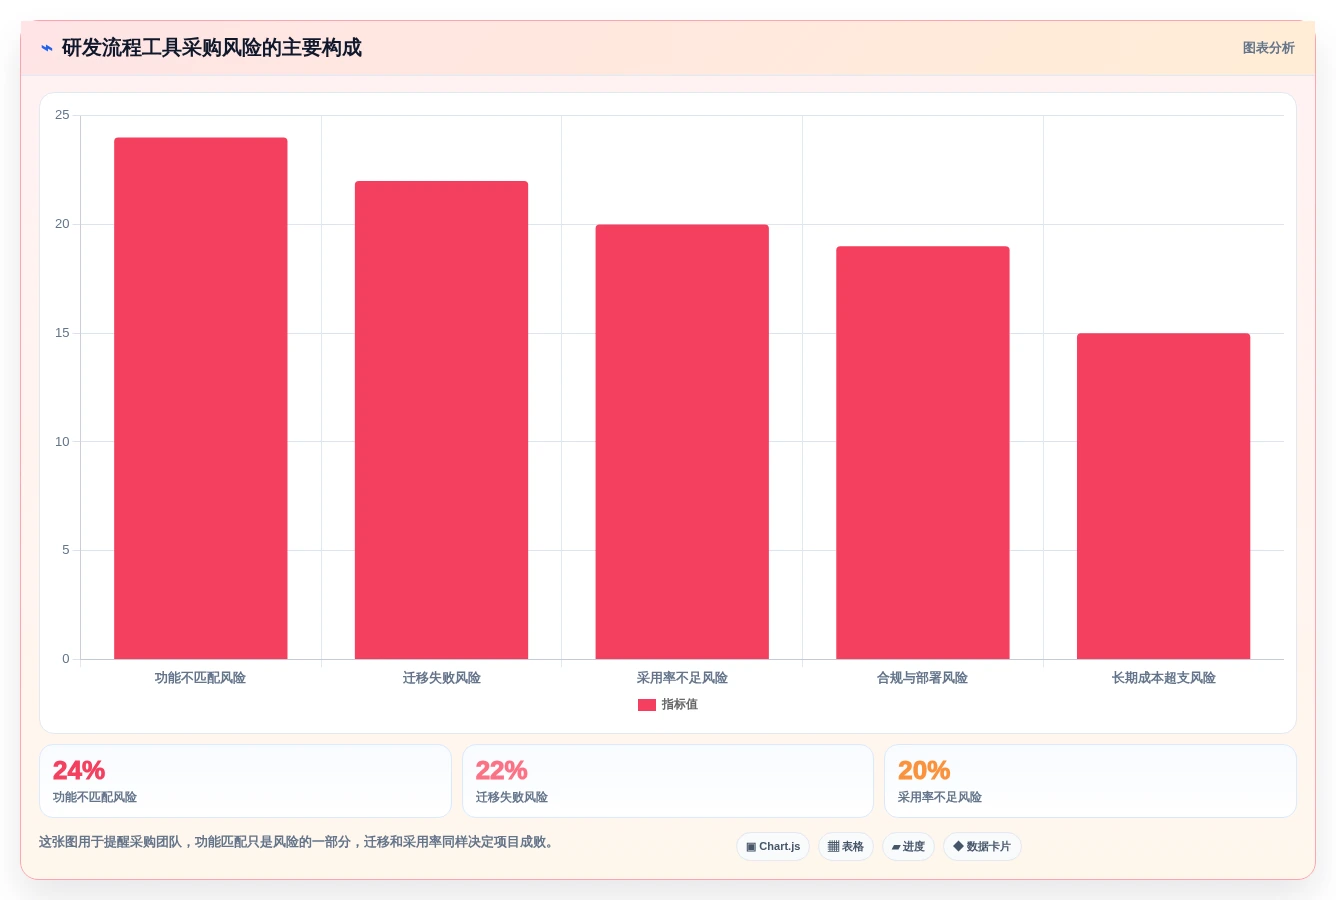Click the y-axis value 10

pyautogui.click(x=62, y=442)
